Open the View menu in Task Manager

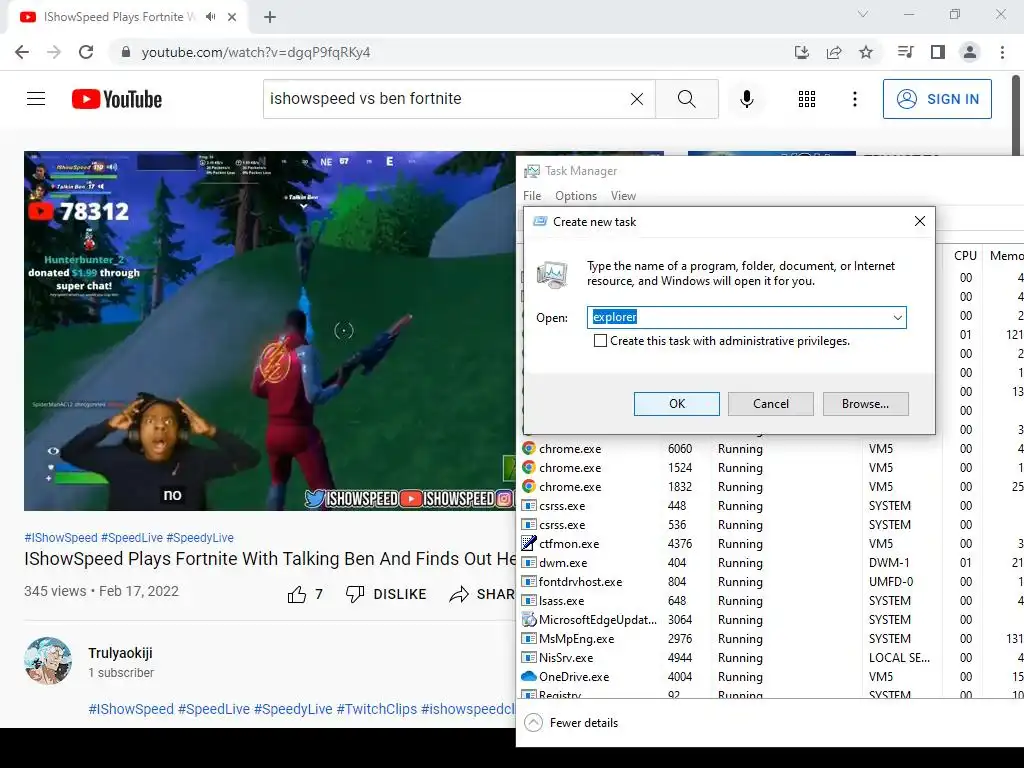623,196
